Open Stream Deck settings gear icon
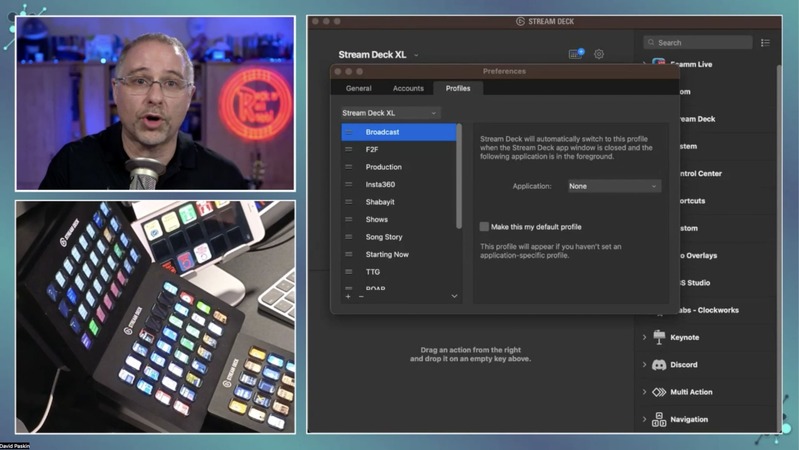This screenshot has height=450, width=799. [599, 54]
